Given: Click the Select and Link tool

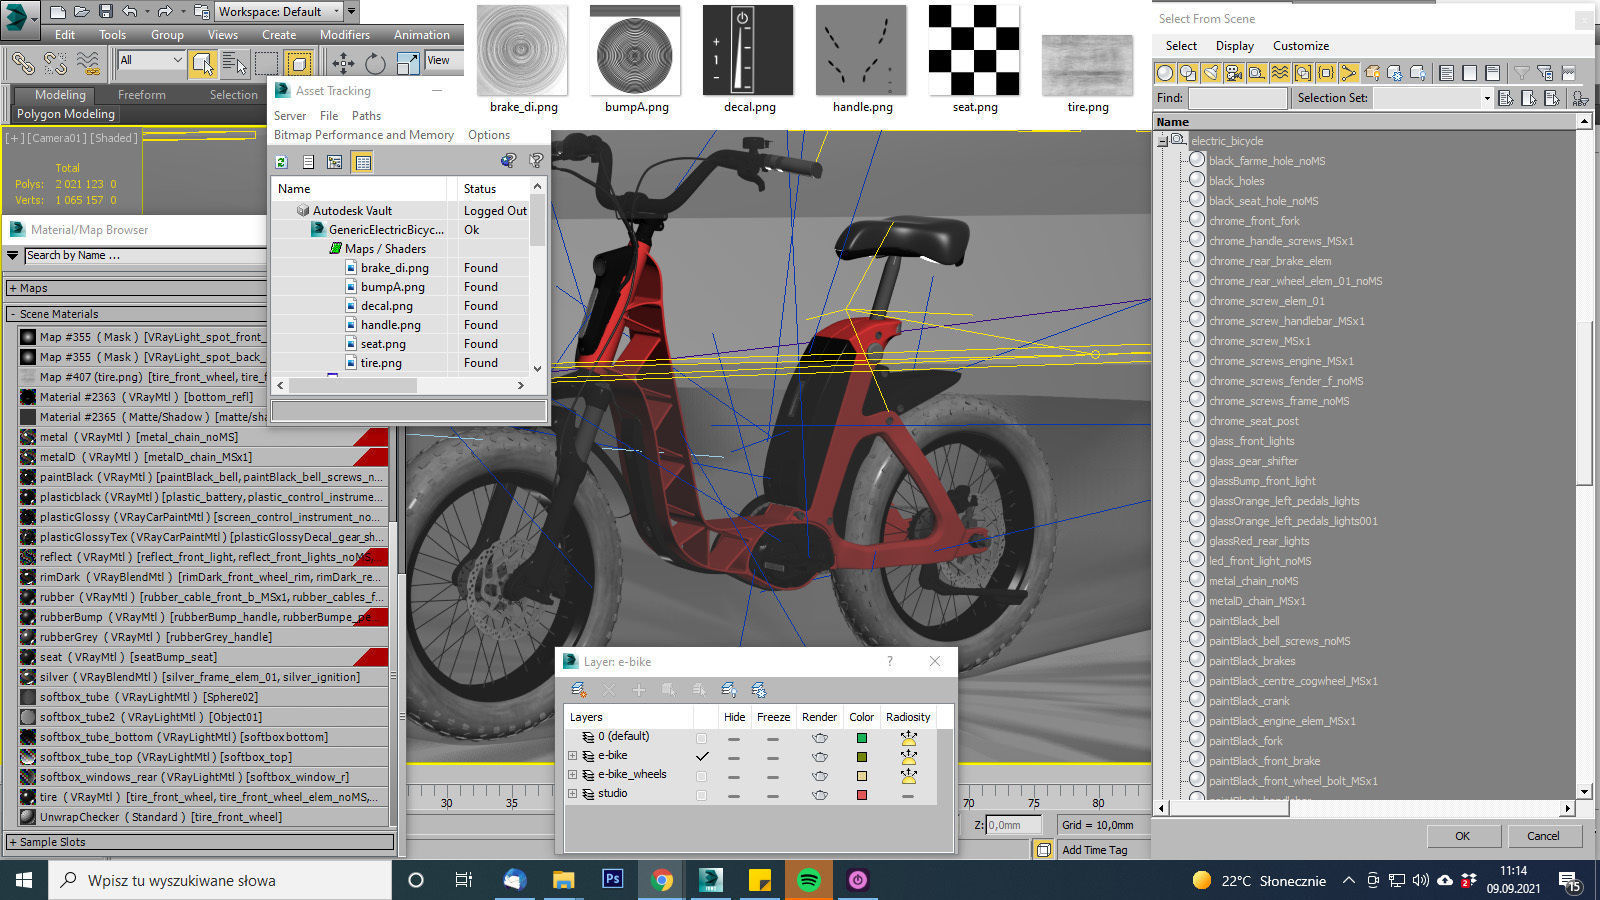Looking at the screenshot, I should click(x=22, y=63).
